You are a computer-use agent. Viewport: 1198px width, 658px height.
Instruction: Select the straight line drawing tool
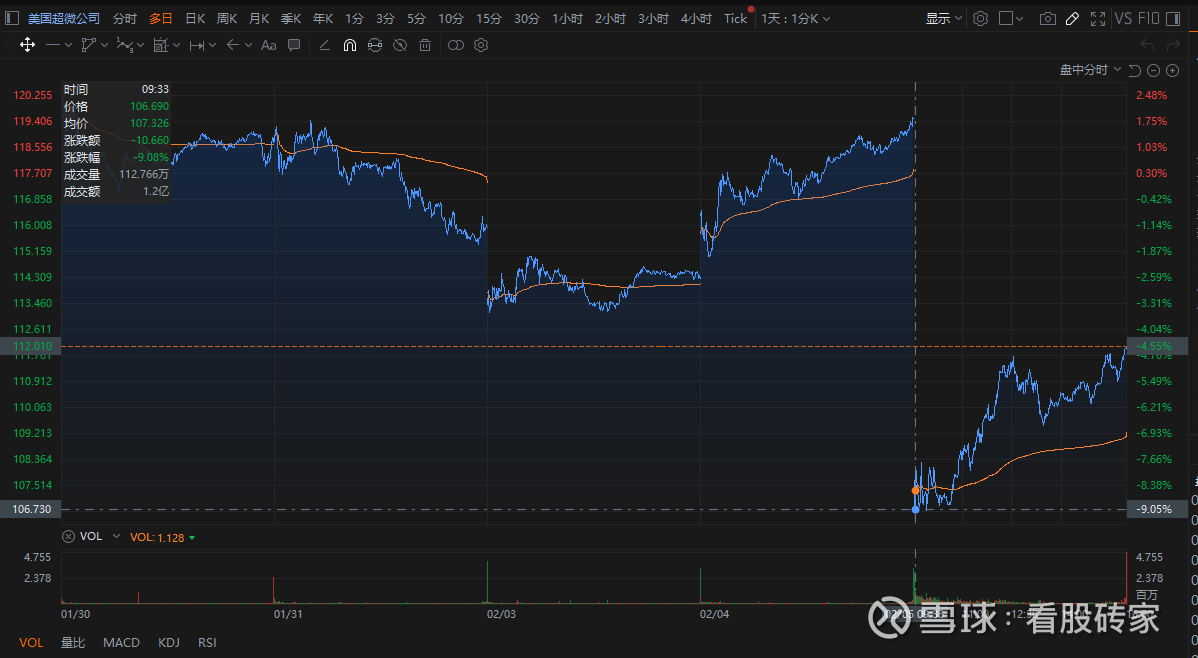tap(53, 45)
